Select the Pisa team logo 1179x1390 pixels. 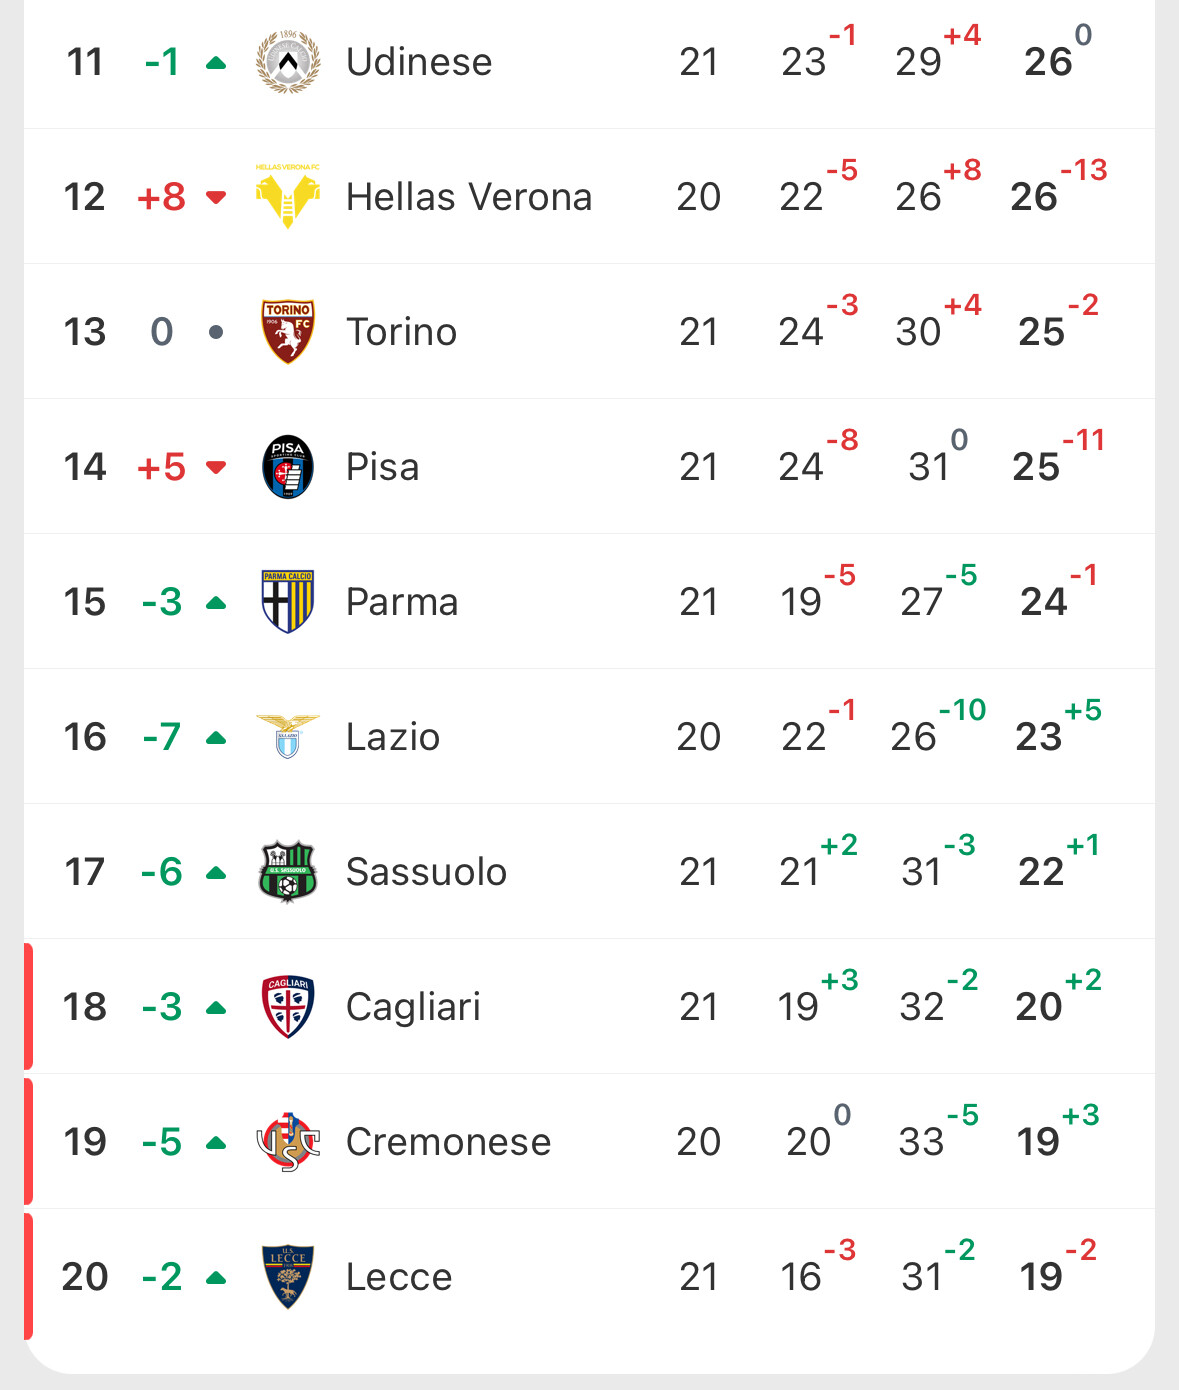pyautogui.click(x=288, y=467)
